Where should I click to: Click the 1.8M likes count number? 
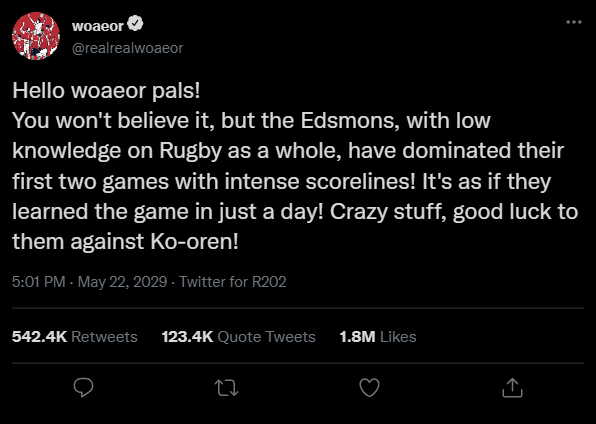pyautogui.click(x=357, y=337)
